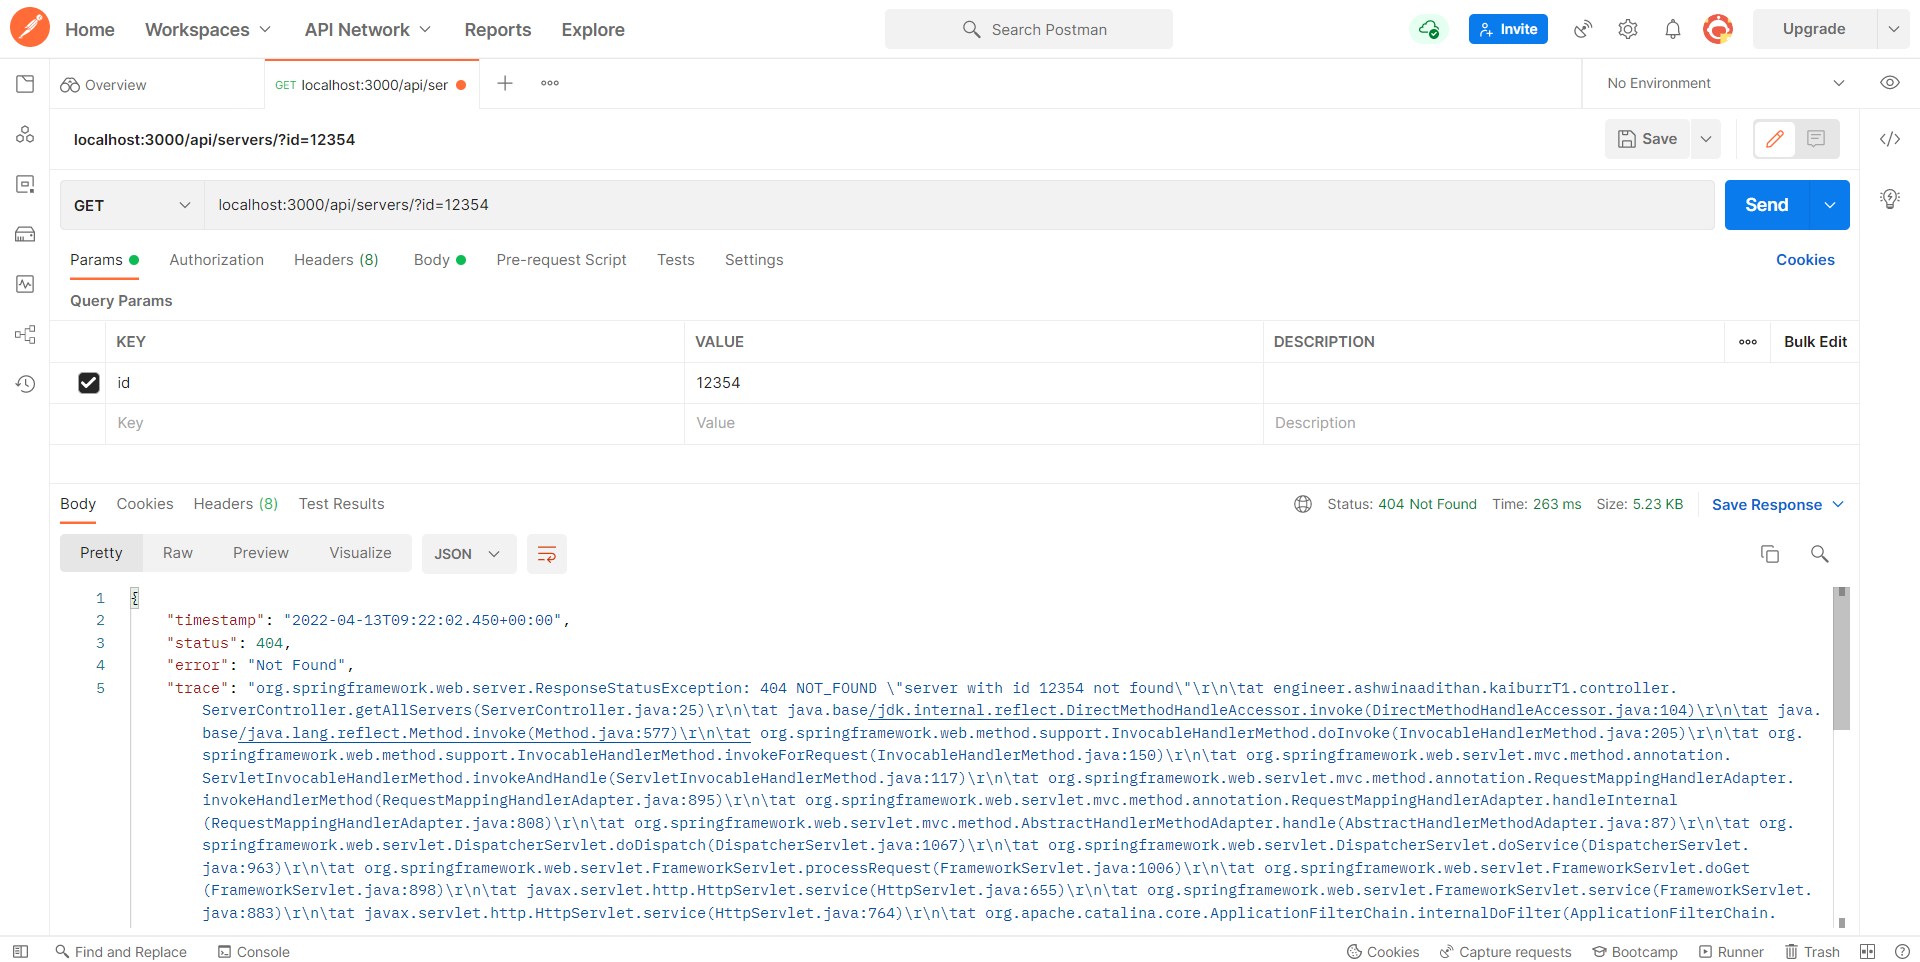Screen dimensions: 1920x962
Task: Toggle the environment quick look eye
Action: pos(1890,83)
